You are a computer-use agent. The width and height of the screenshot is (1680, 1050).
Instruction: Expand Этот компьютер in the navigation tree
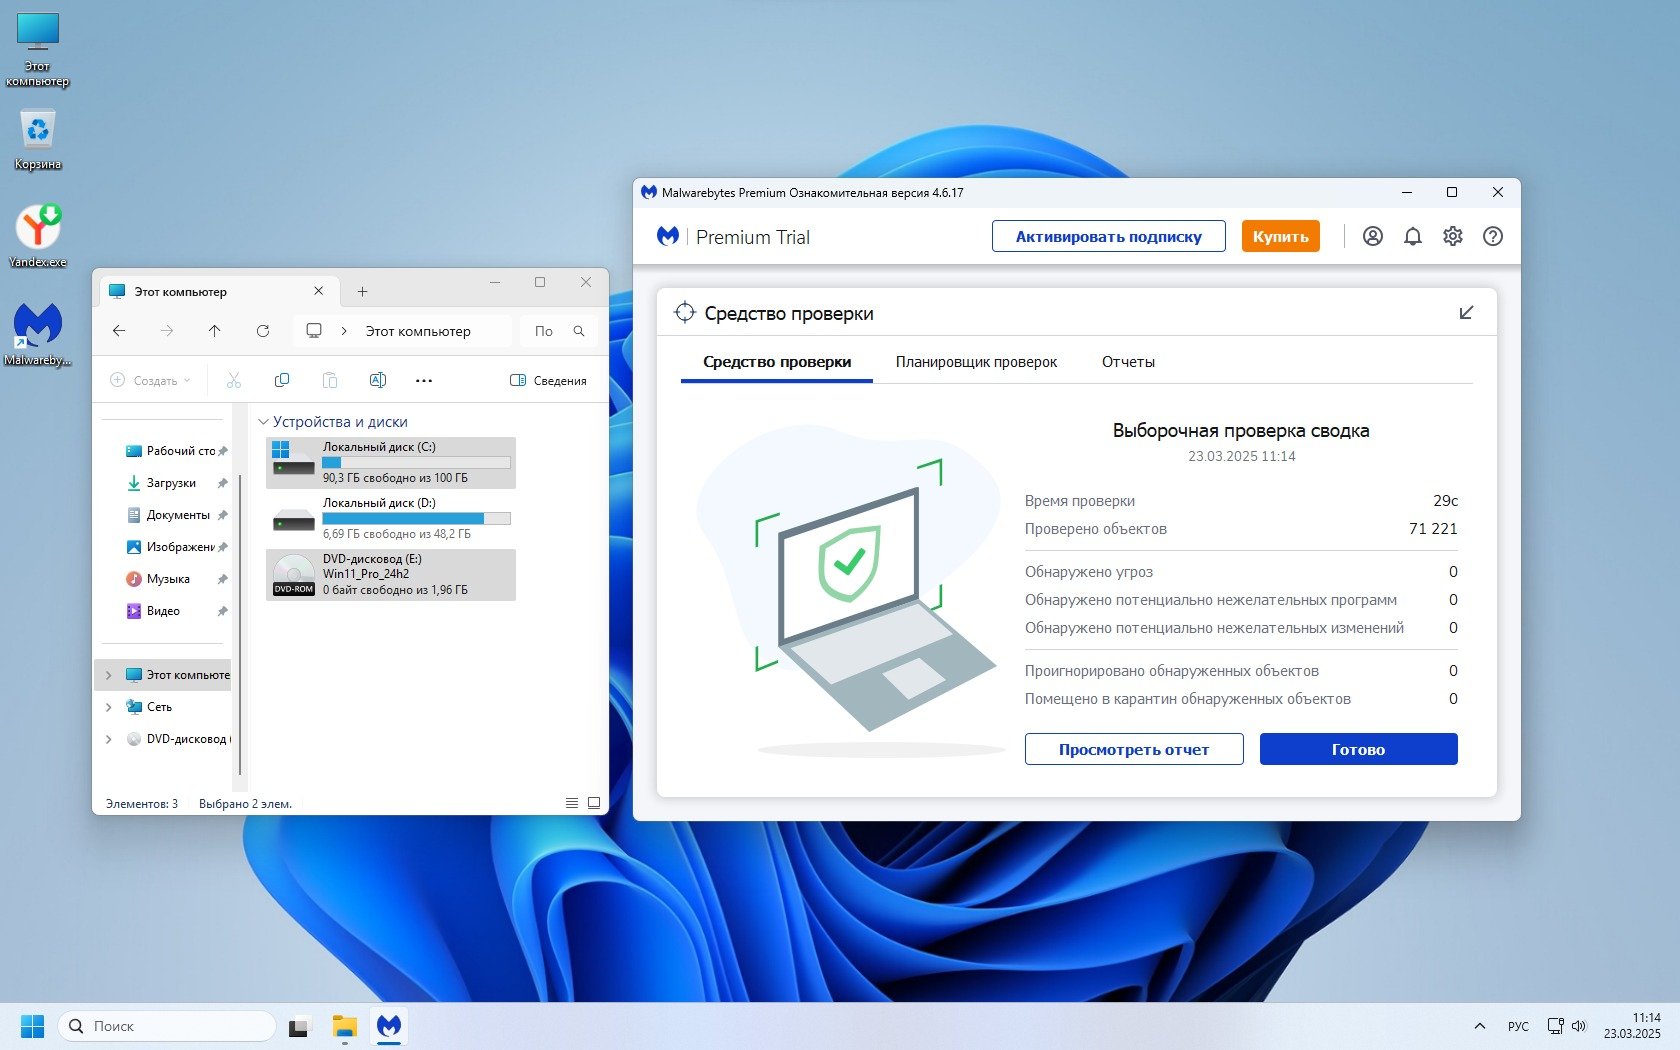click(109, 675)
